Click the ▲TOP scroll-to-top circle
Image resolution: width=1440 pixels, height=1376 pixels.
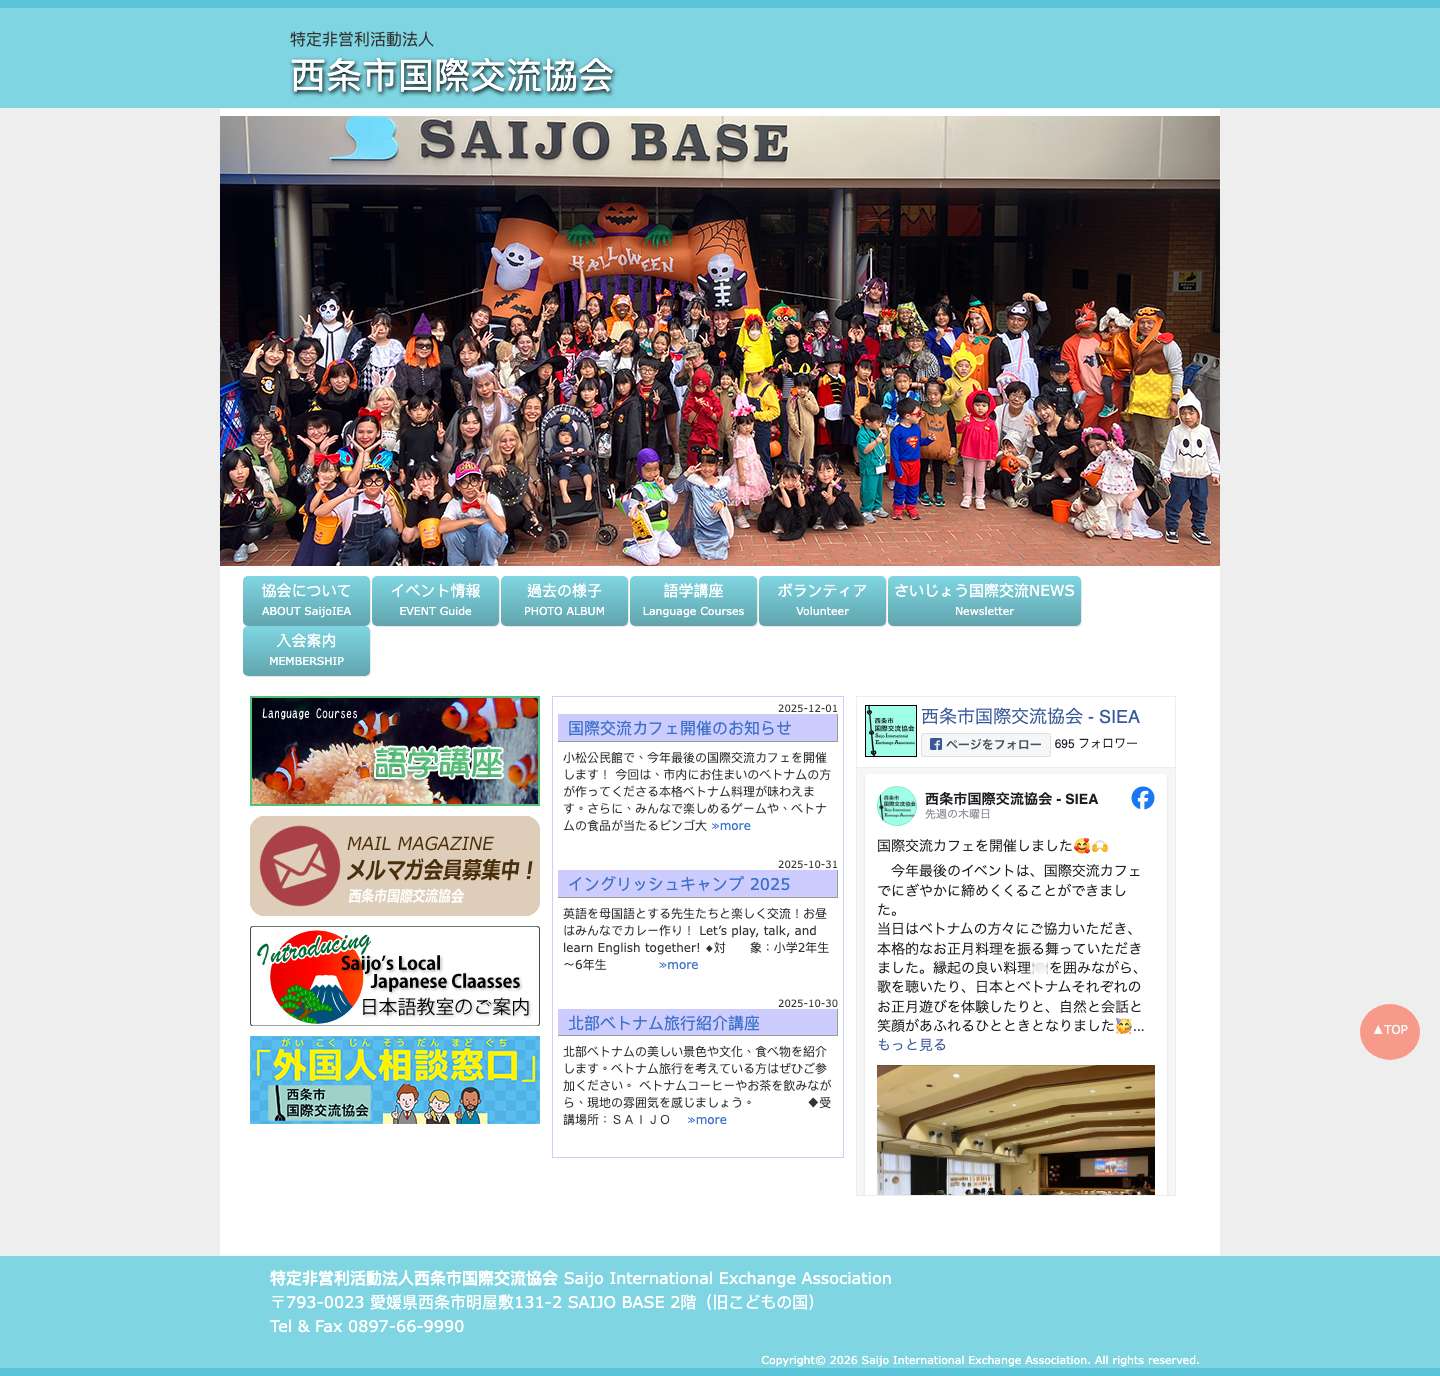point(1392,1031)
